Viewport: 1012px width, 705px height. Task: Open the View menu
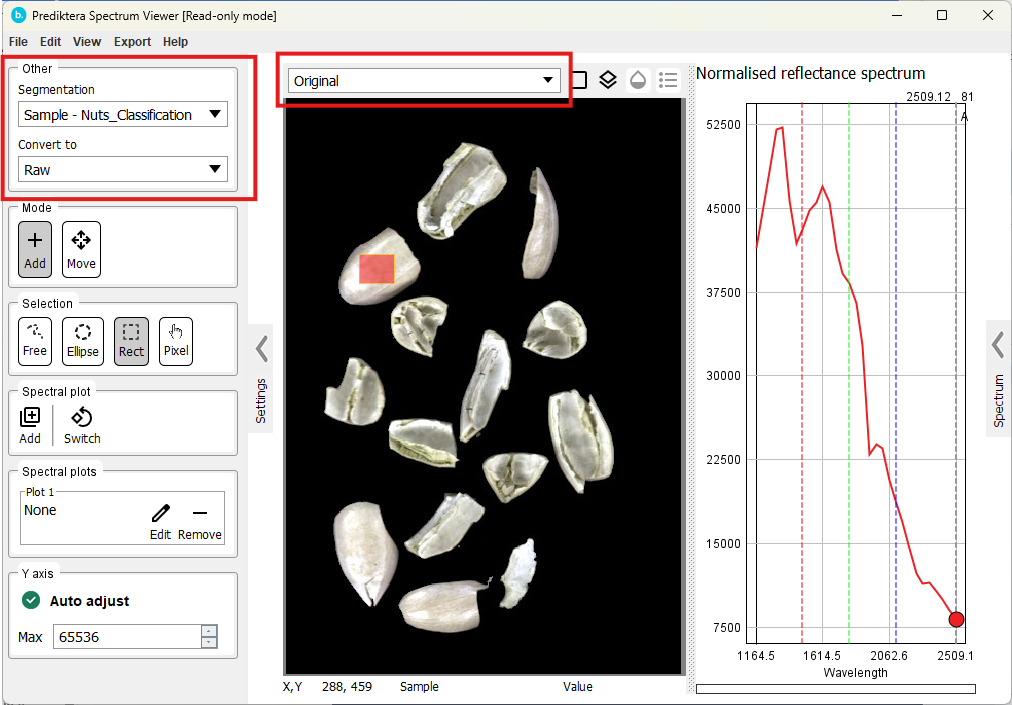pyautogui.click(x=87, y=42)
